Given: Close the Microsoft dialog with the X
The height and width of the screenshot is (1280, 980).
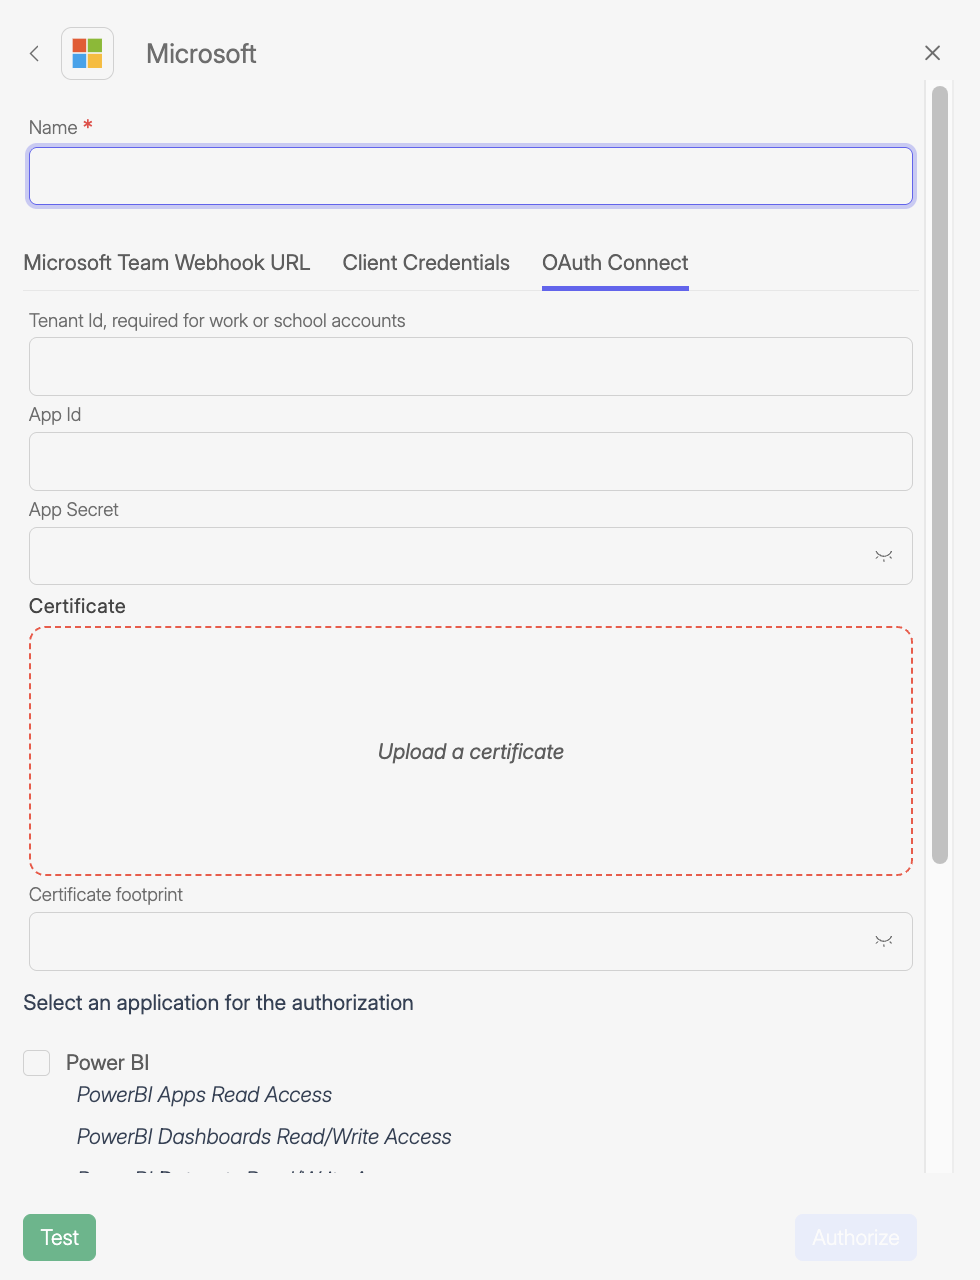Looking at the screenshot, I should tap(932, 53).
